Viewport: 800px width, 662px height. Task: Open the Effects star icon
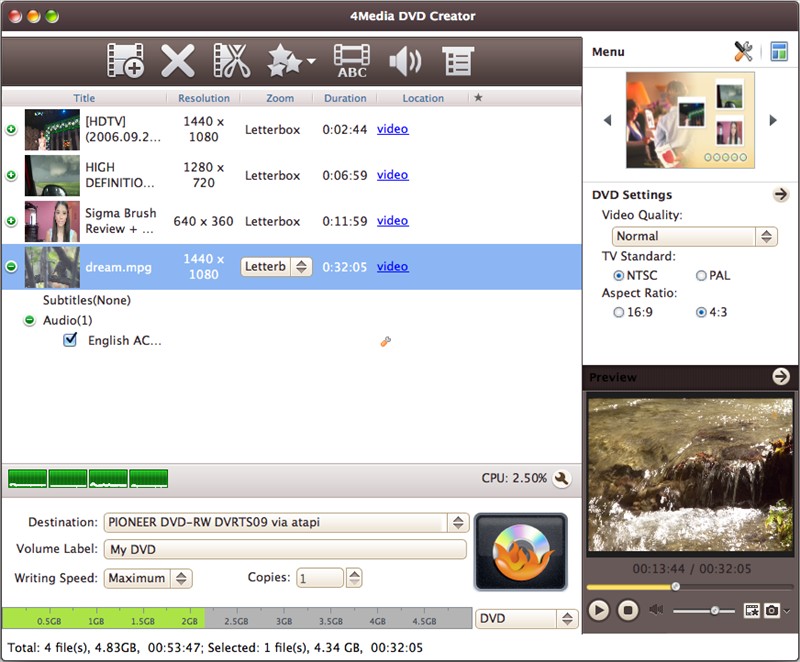click(283, 60)
